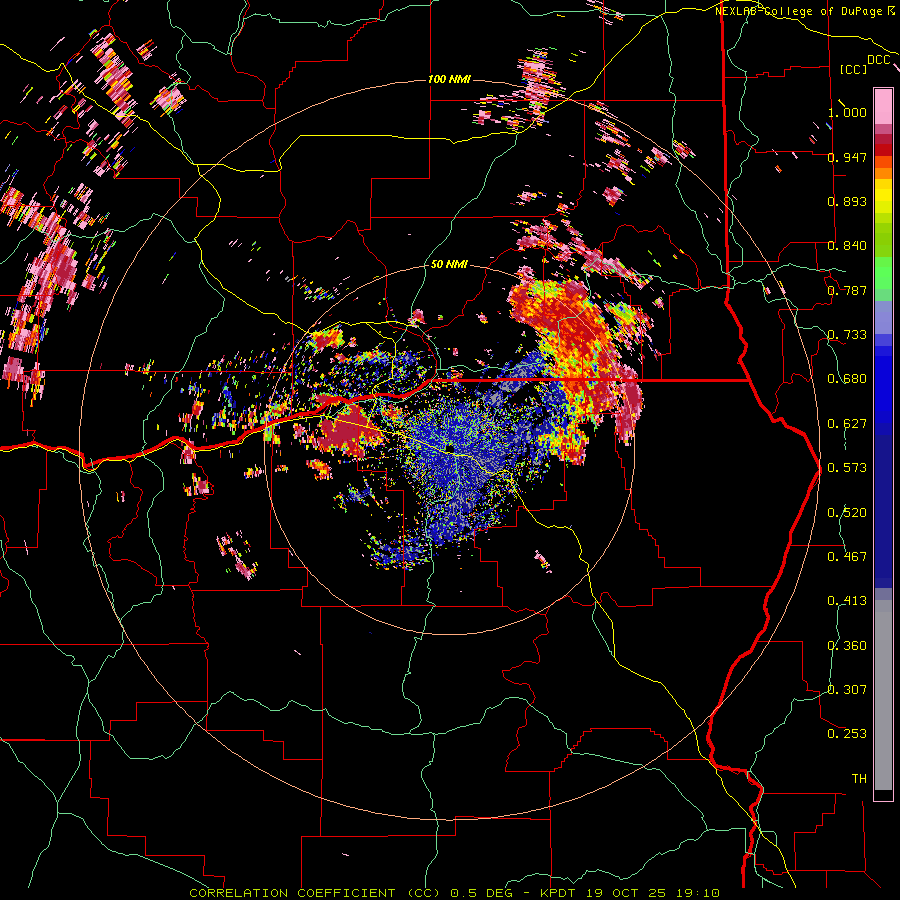This screenshot has height=900, width=900.
Task: Select the 0.307 legend value
Action: [847, 690]
